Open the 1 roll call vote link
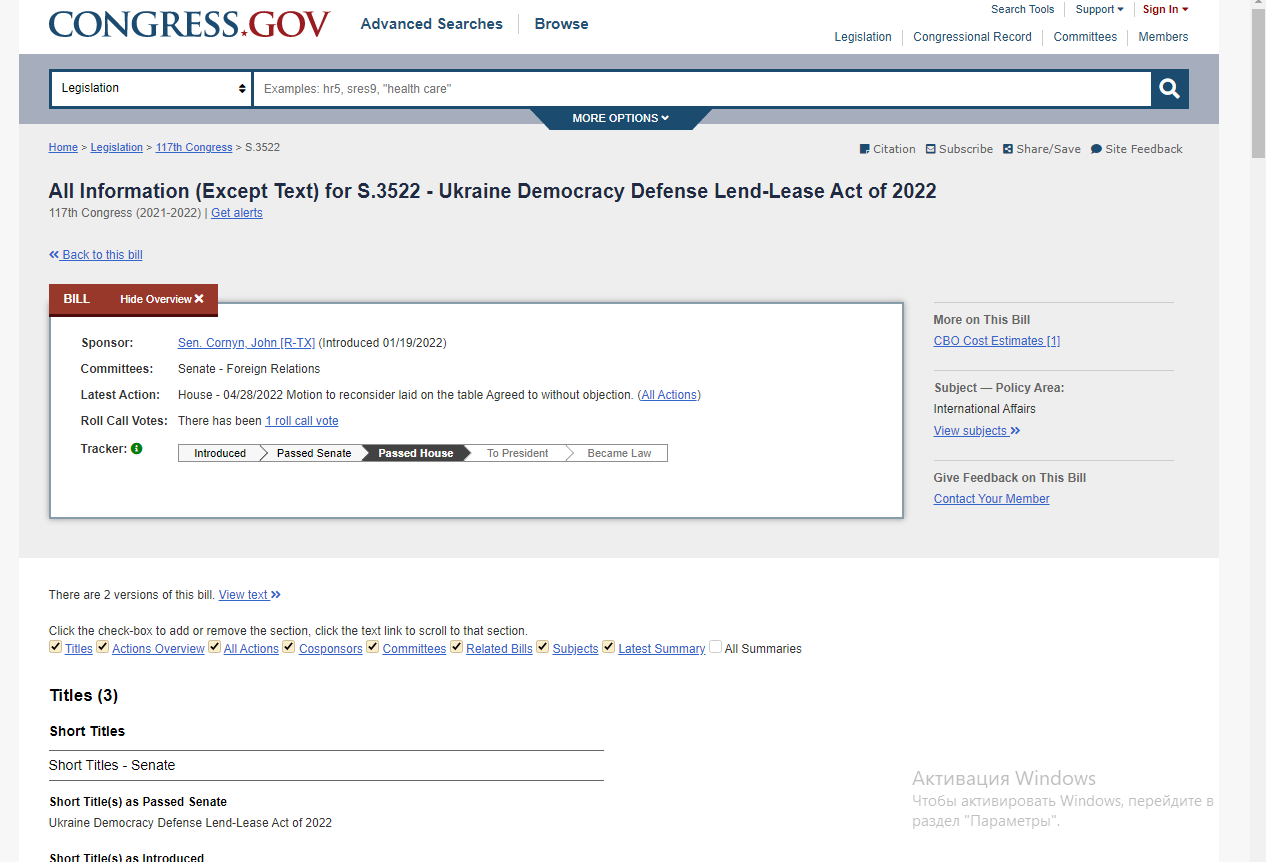Screen dimensions: 1266x862 (302, 421)
